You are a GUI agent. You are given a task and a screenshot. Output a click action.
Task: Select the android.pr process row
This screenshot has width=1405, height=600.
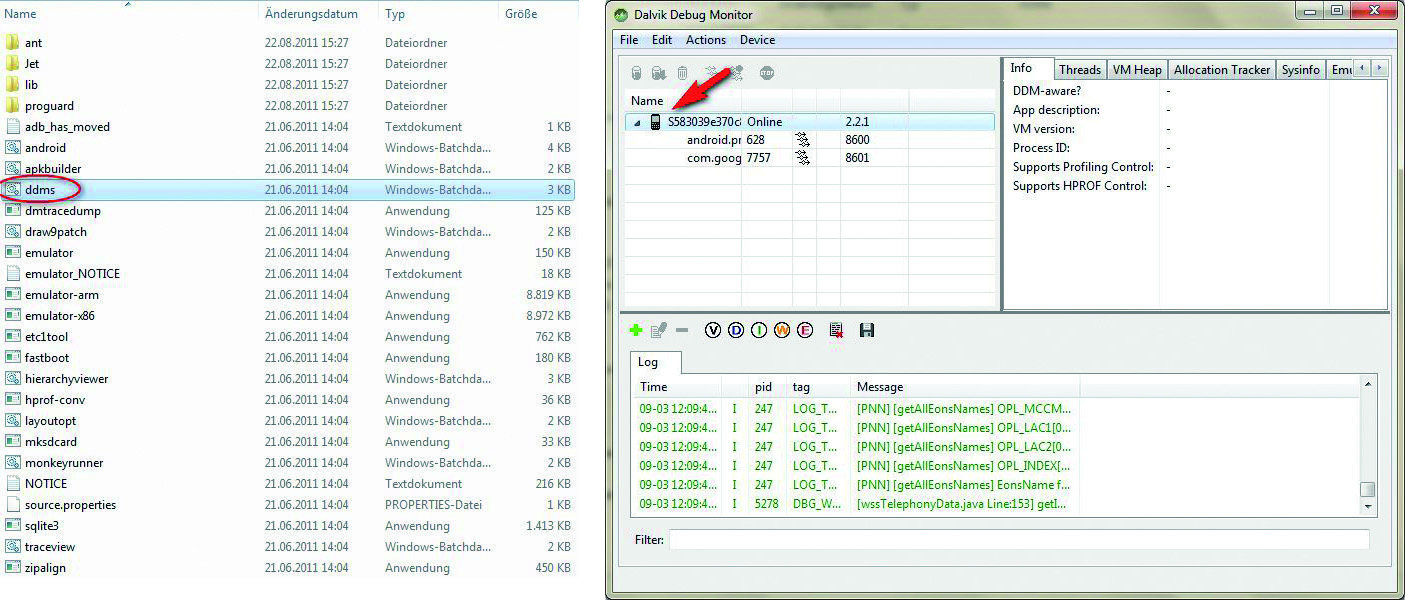pos(810,140)
